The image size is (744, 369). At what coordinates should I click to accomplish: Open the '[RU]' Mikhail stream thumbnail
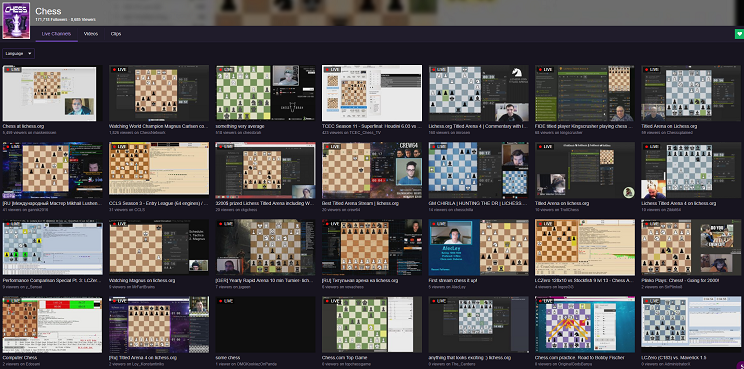point(52,170)
